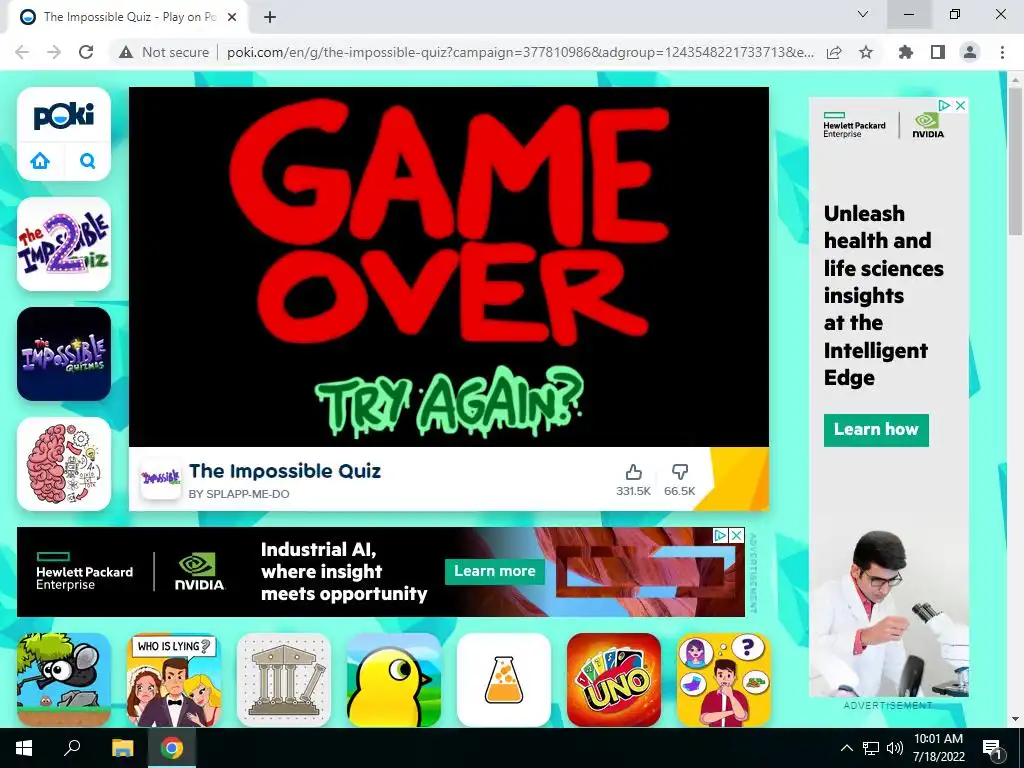This screenshot has width=1024, height=768.
Task: Click scrollbar down arrow
Action: 1015,719
